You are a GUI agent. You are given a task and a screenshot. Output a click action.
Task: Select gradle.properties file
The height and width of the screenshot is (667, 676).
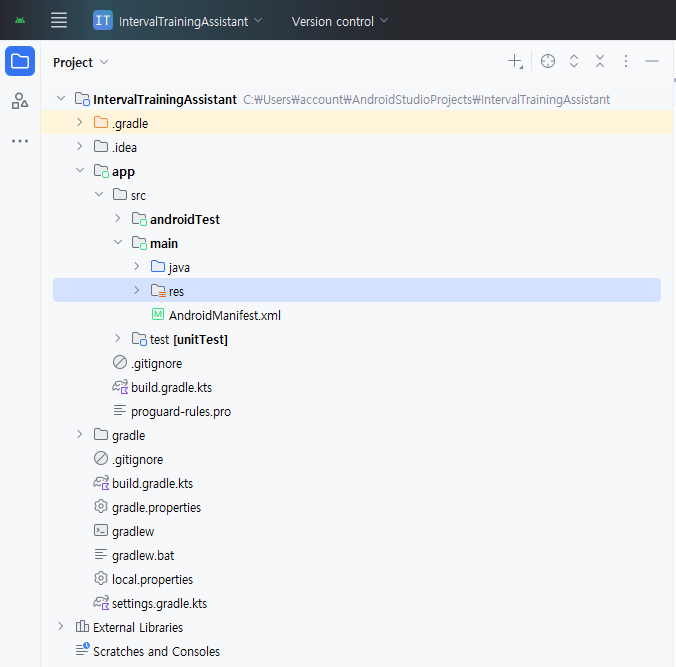pyautogui.click(x=156, y=508)
